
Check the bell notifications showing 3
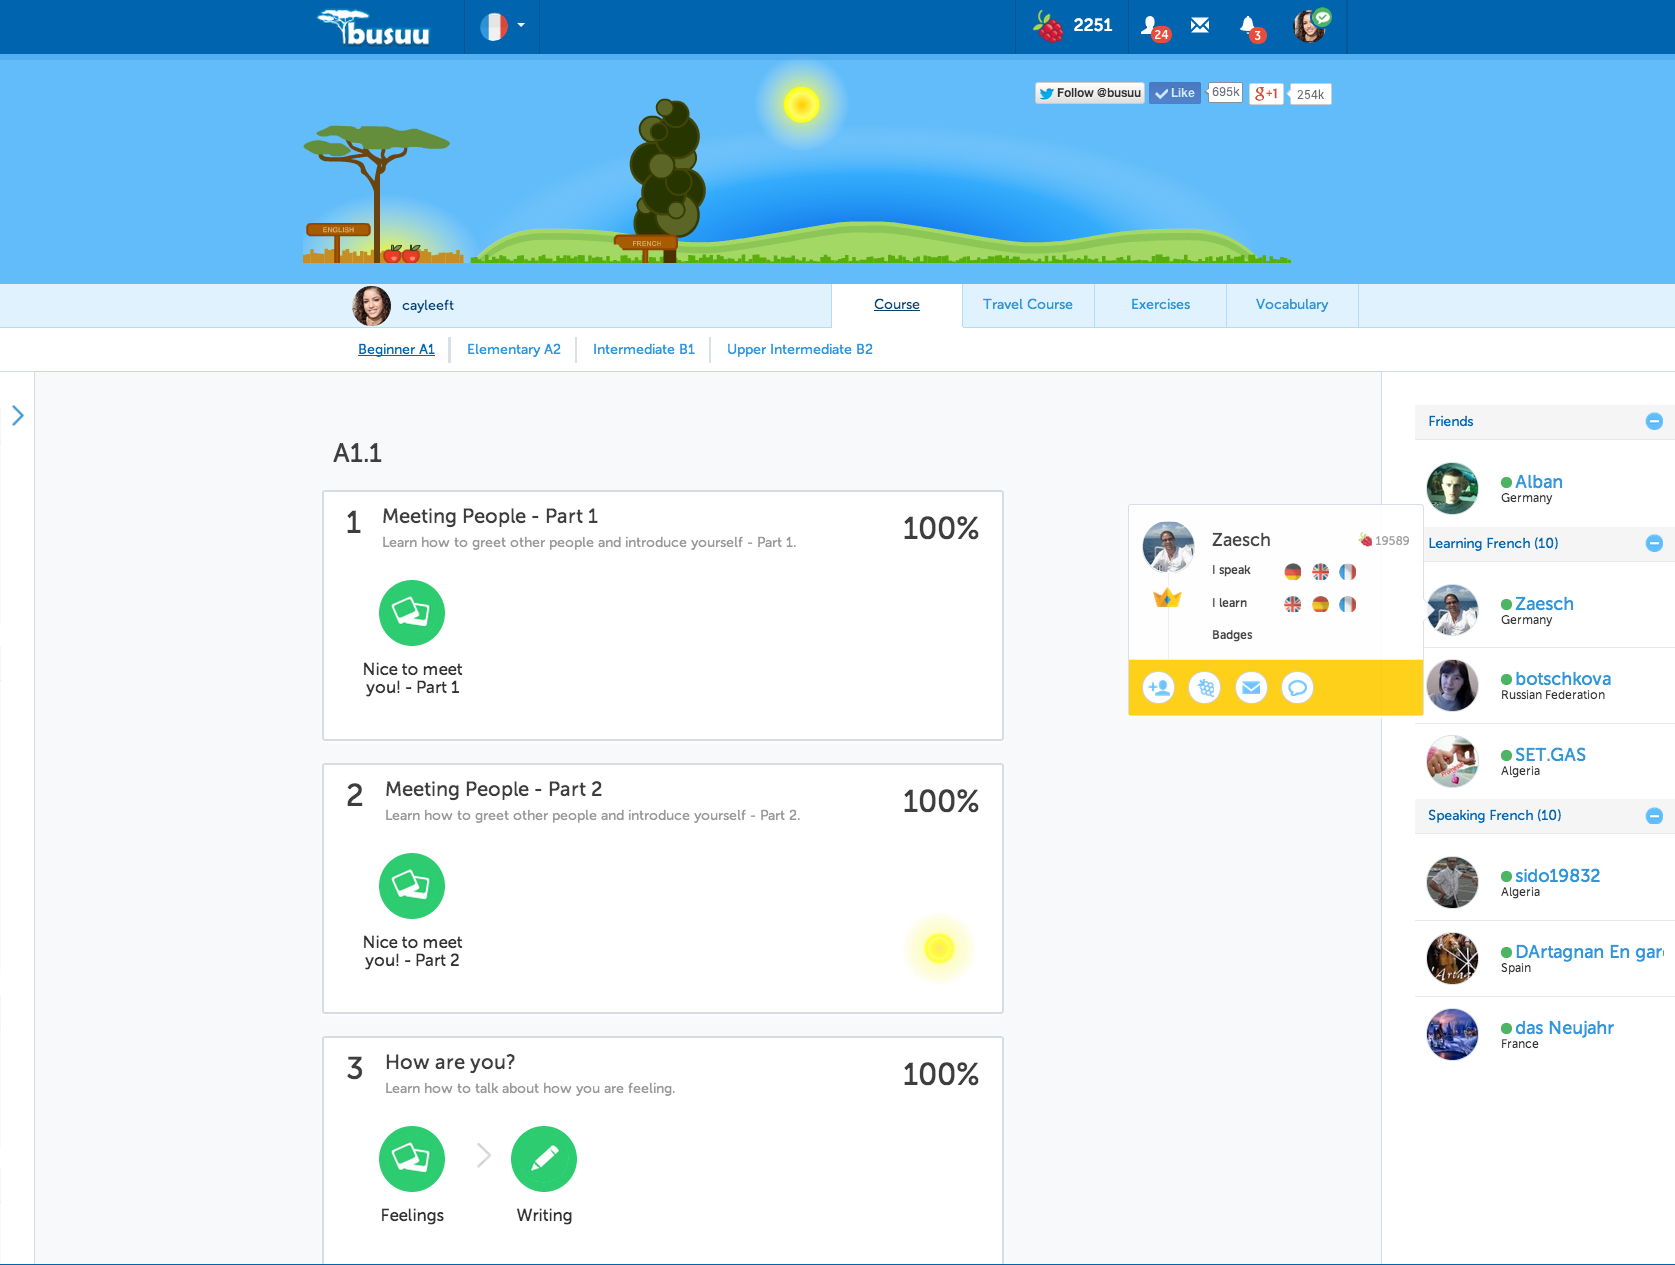pyautogui.click(x=1249, y=26)
